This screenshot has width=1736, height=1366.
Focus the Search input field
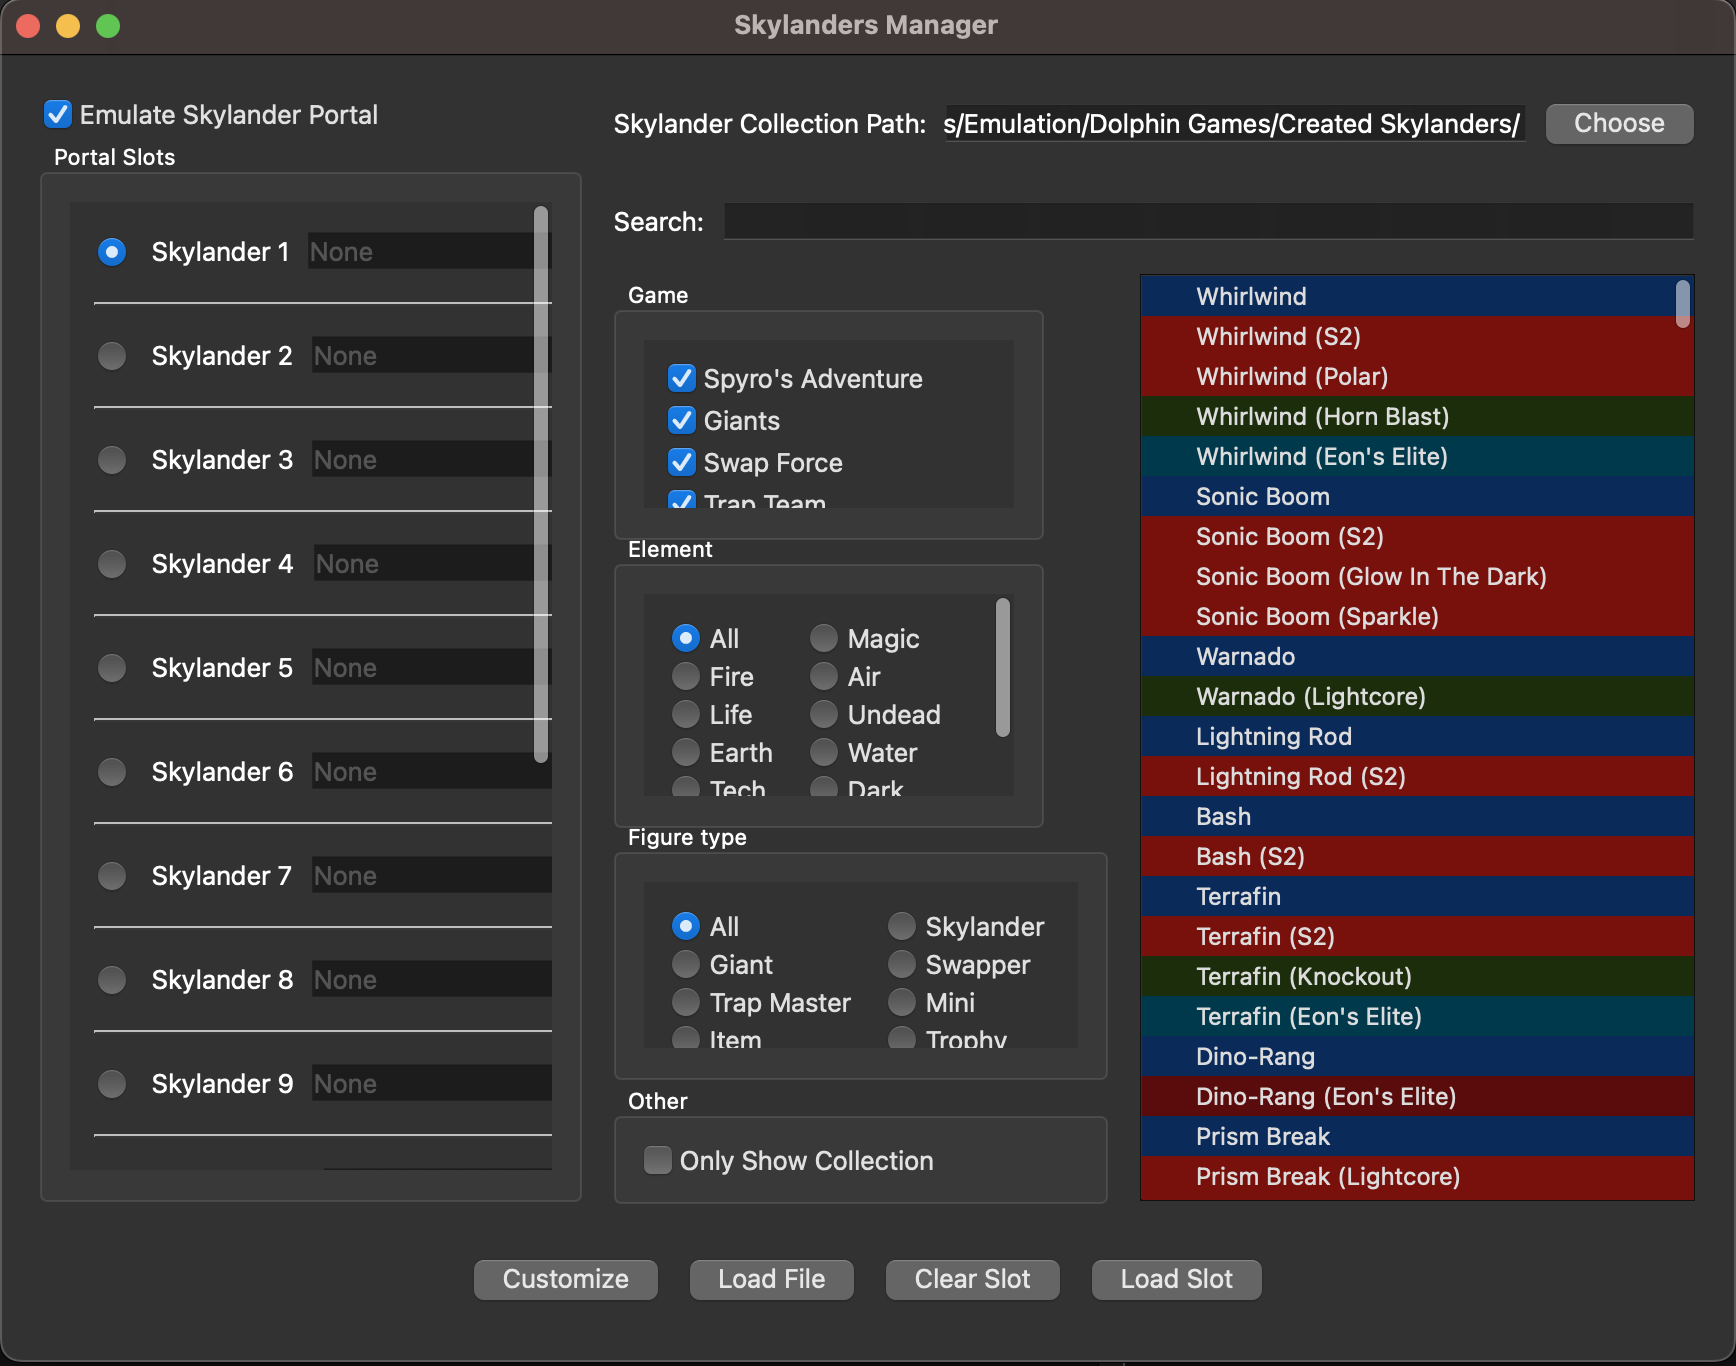coord(1208,221)
